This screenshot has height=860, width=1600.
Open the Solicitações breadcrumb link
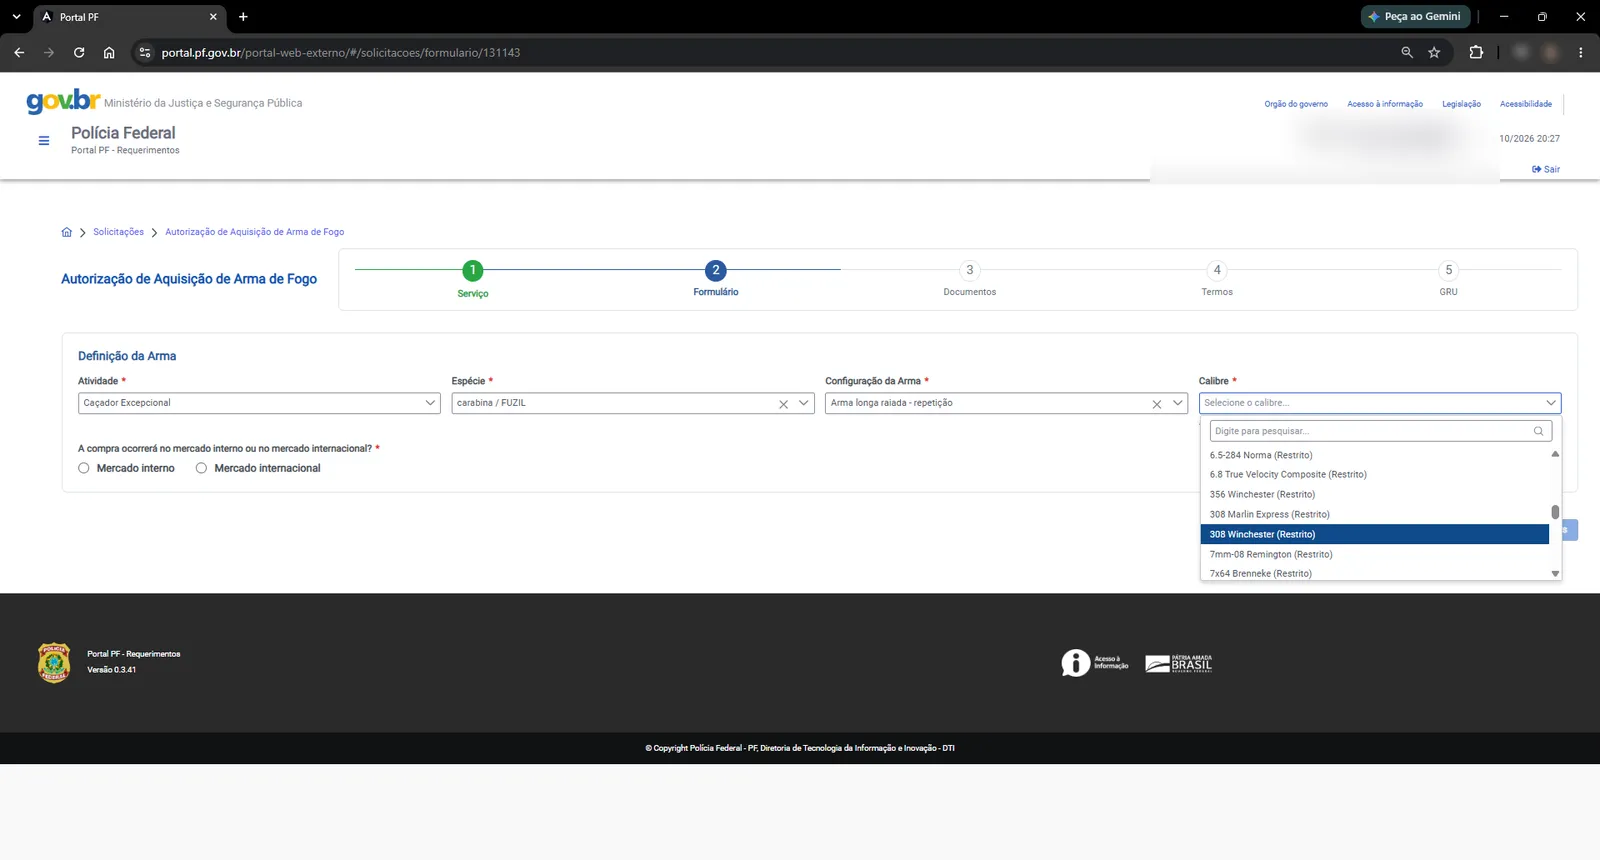118,232
